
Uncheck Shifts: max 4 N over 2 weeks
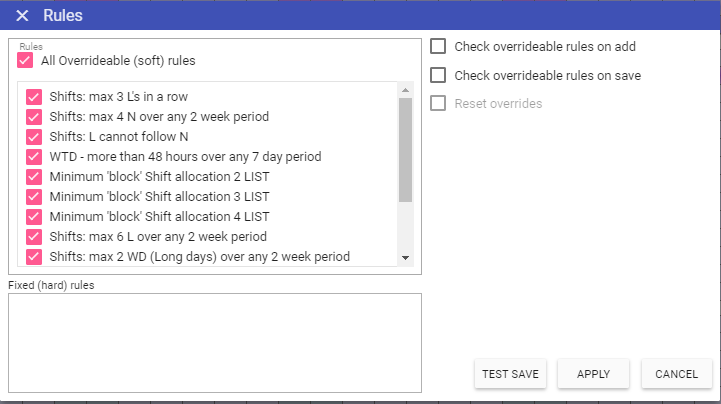[34, 117]
